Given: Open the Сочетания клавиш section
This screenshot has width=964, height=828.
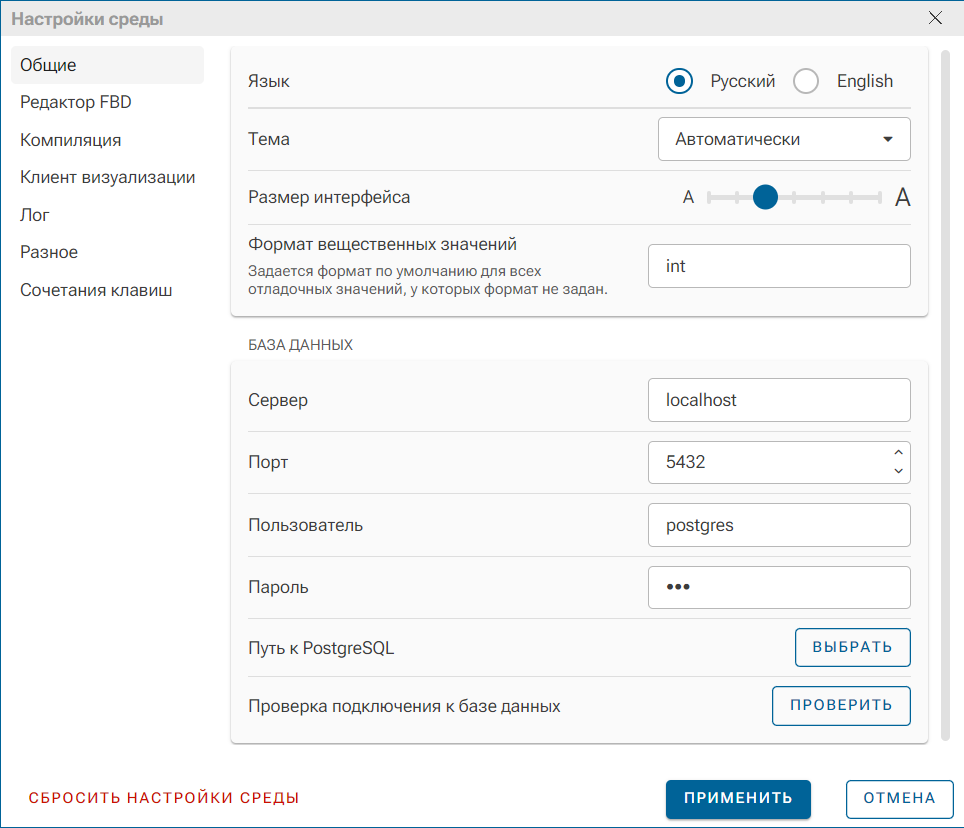Looking at the screenshot, I should (107, 290).
